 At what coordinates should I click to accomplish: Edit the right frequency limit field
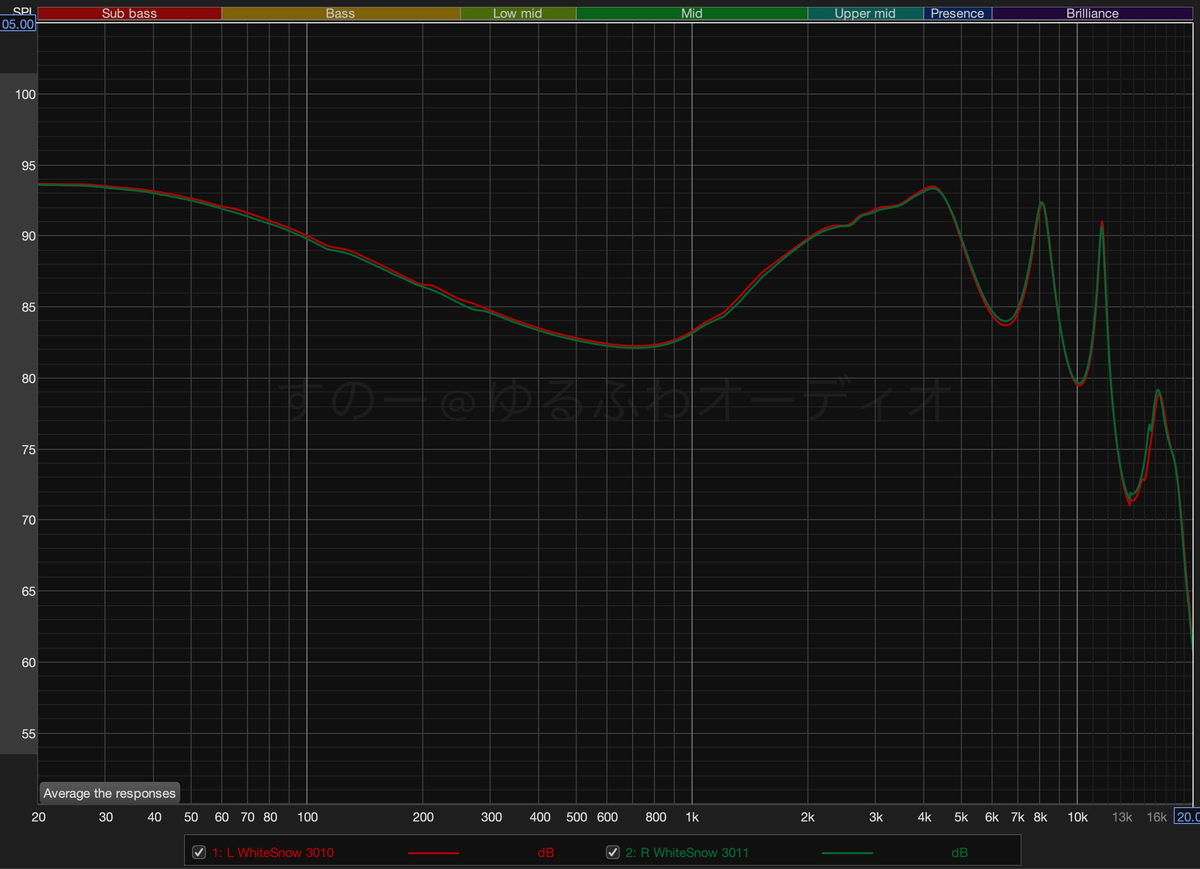1186,817
